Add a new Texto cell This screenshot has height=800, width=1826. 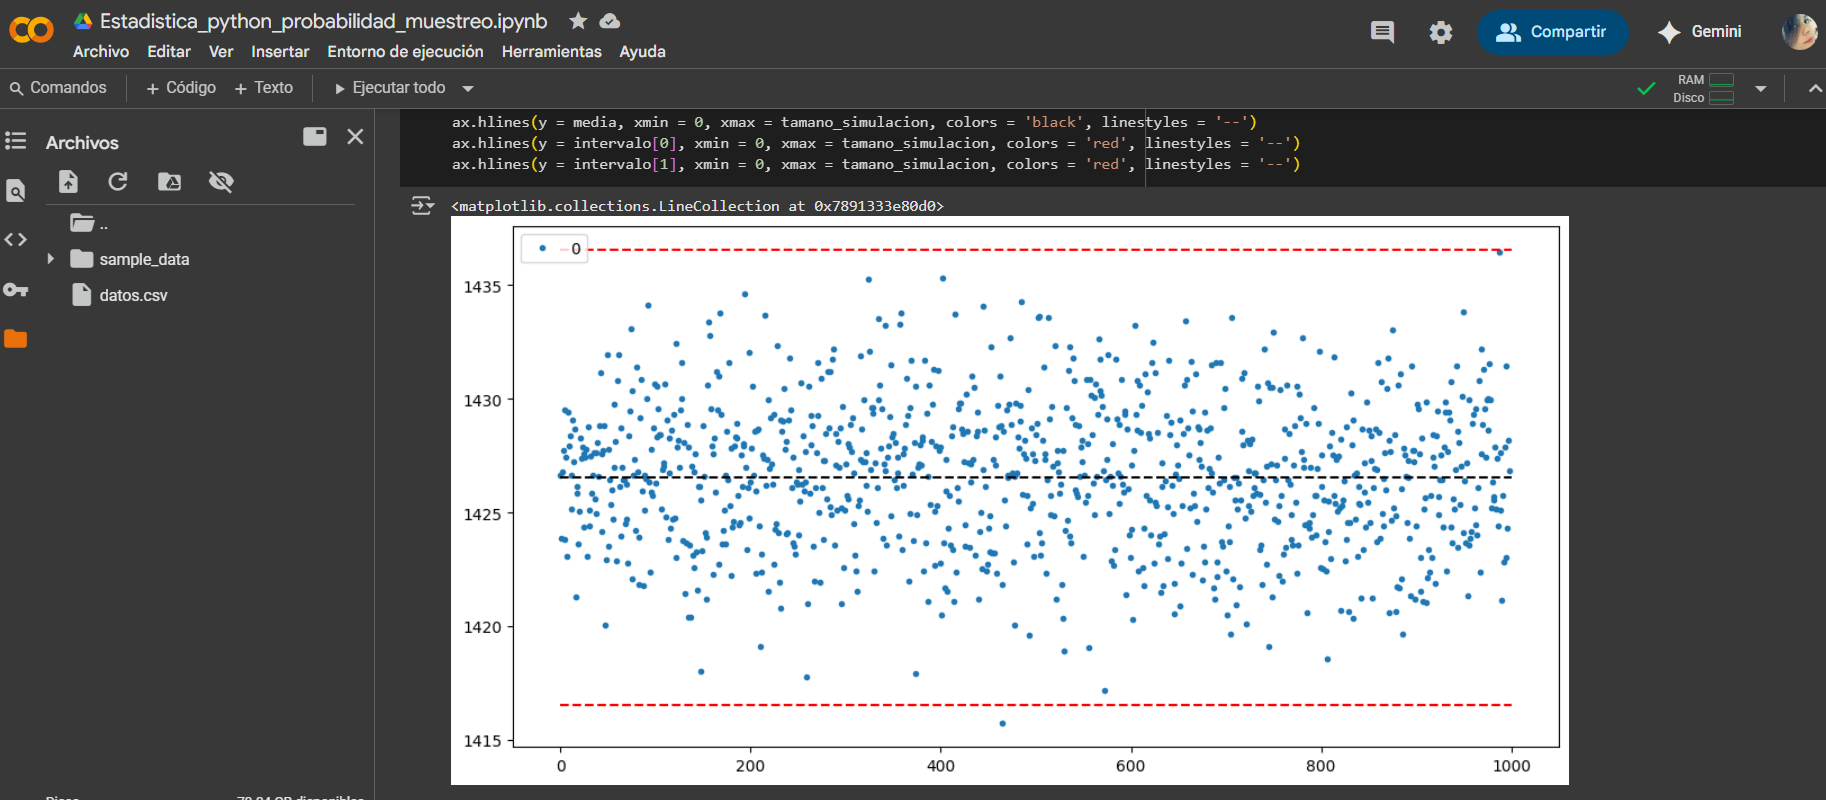263,88
